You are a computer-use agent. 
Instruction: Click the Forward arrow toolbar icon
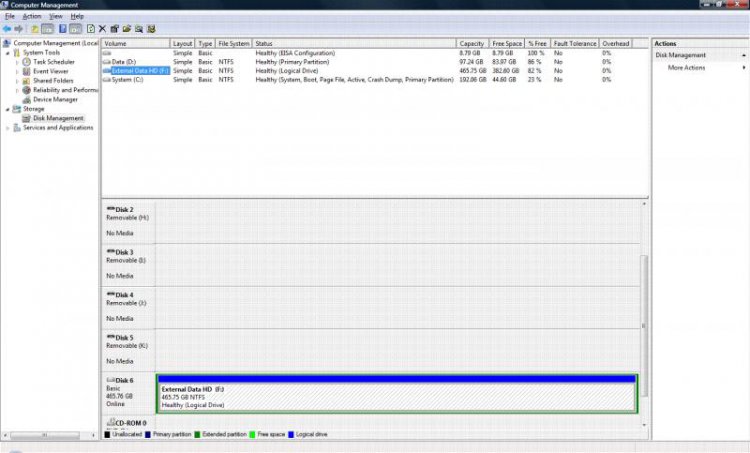pos(20,29)
